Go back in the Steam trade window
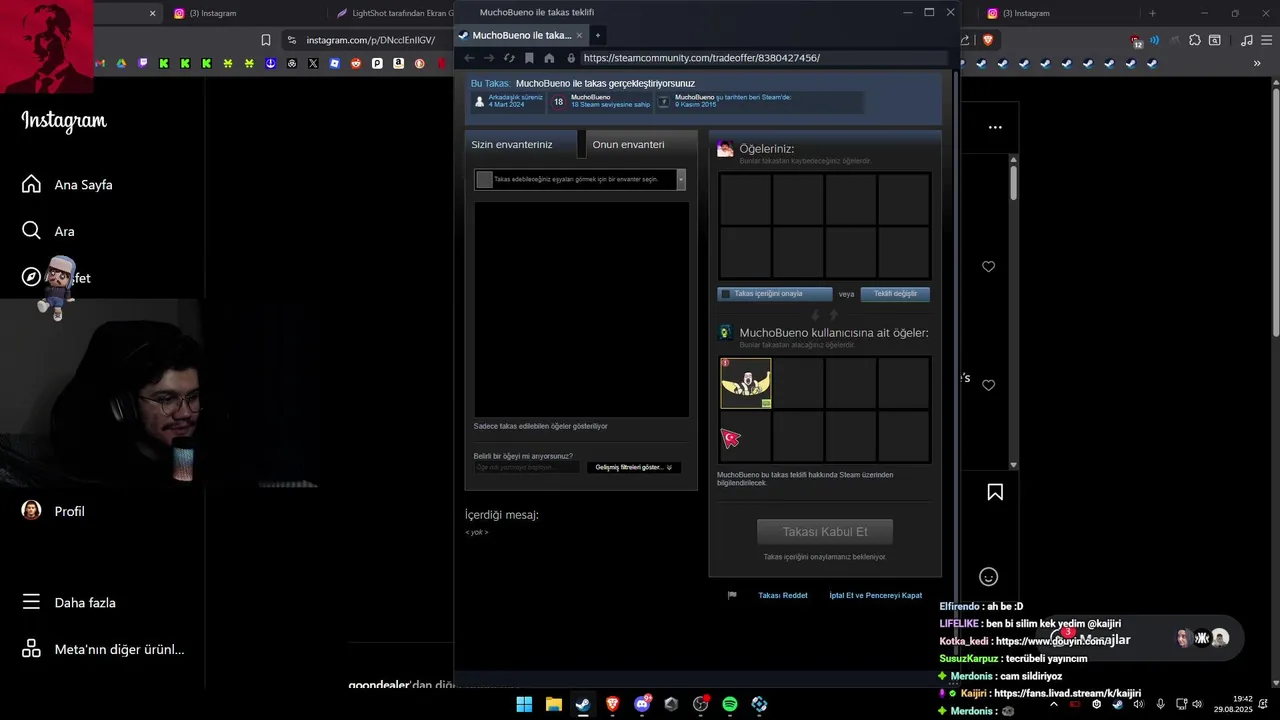 pos(469,58)
